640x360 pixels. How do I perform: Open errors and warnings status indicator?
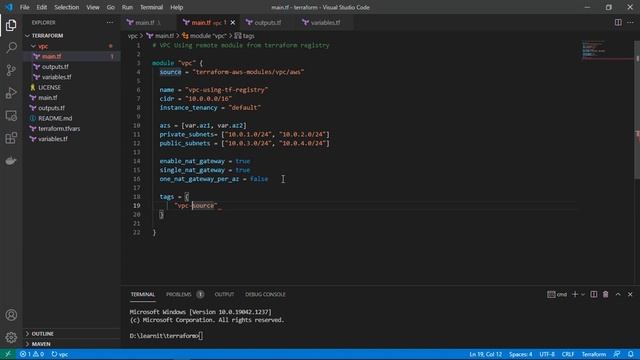point(32,354)
